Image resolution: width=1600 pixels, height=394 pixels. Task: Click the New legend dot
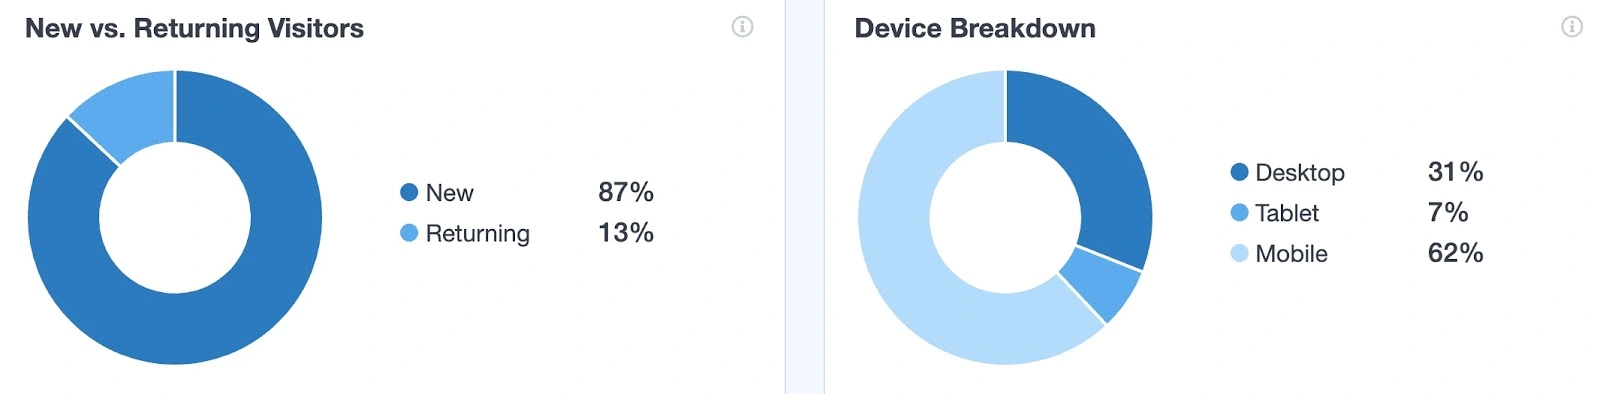tap(409, 192)
